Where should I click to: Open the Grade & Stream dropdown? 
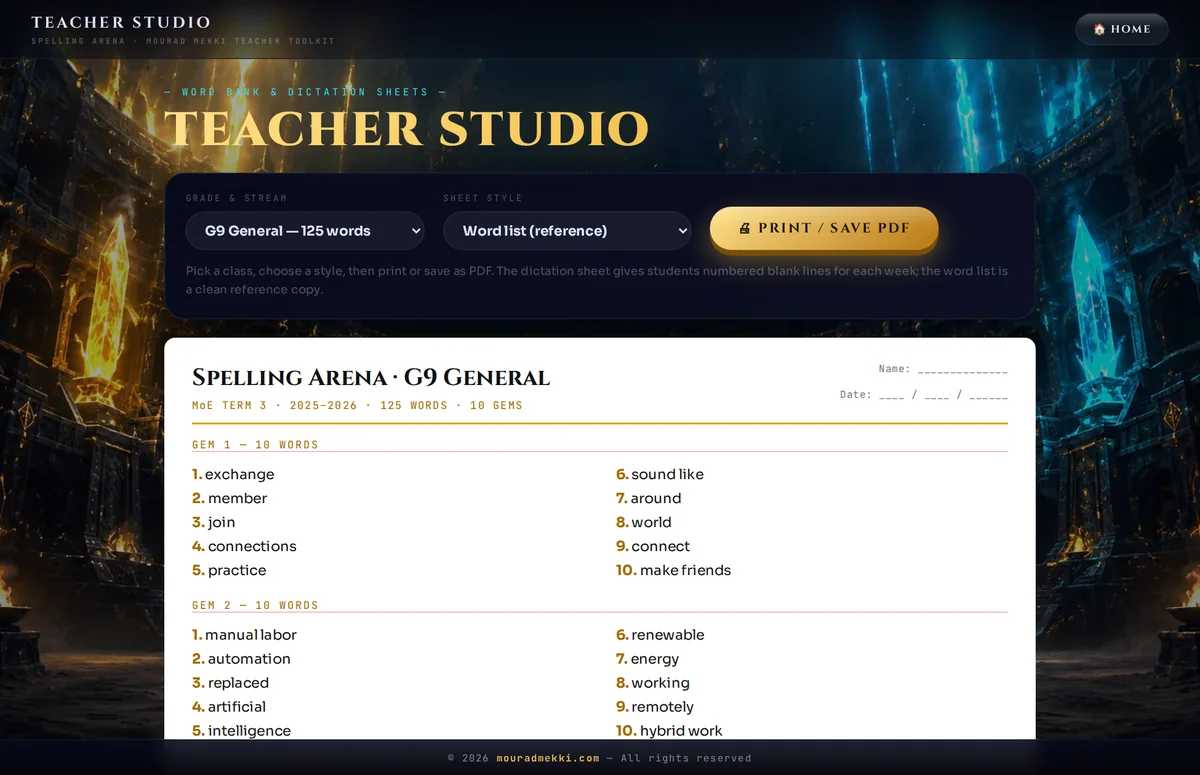[x=305, y=230]
